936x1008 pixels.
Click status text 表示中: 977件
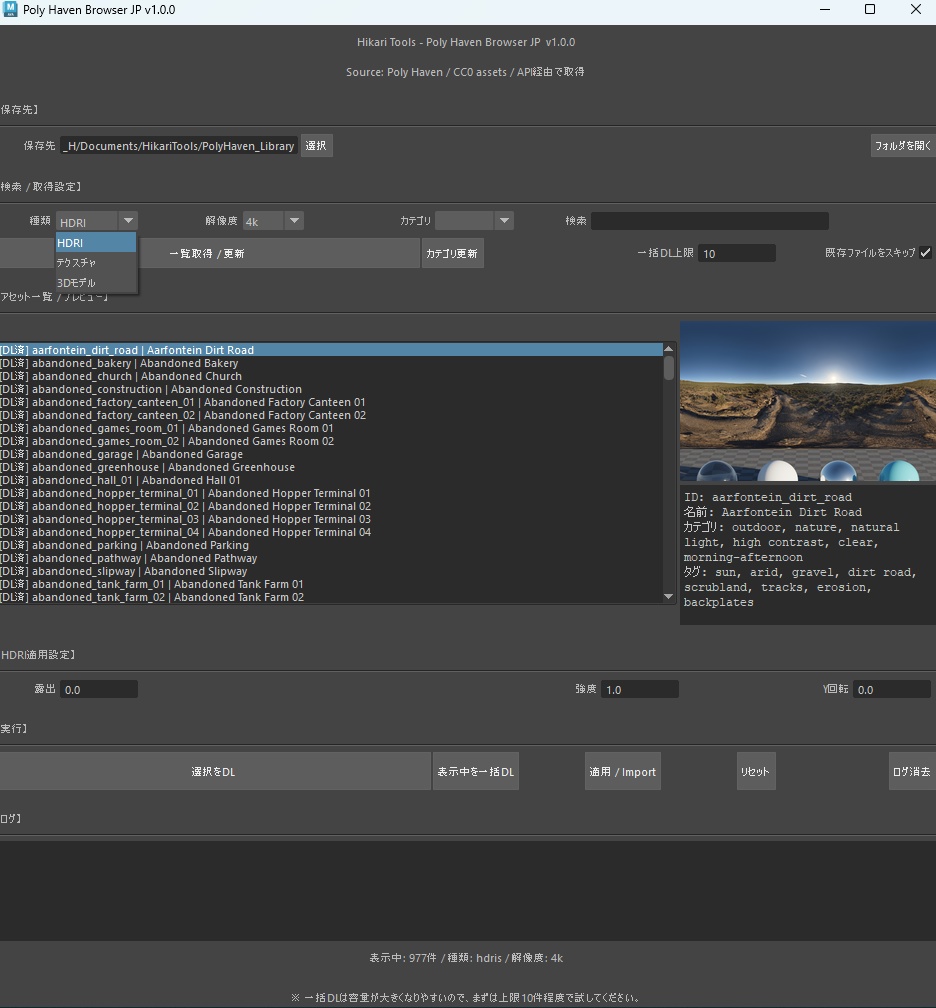pyautogui.click(x=402, y=958)
